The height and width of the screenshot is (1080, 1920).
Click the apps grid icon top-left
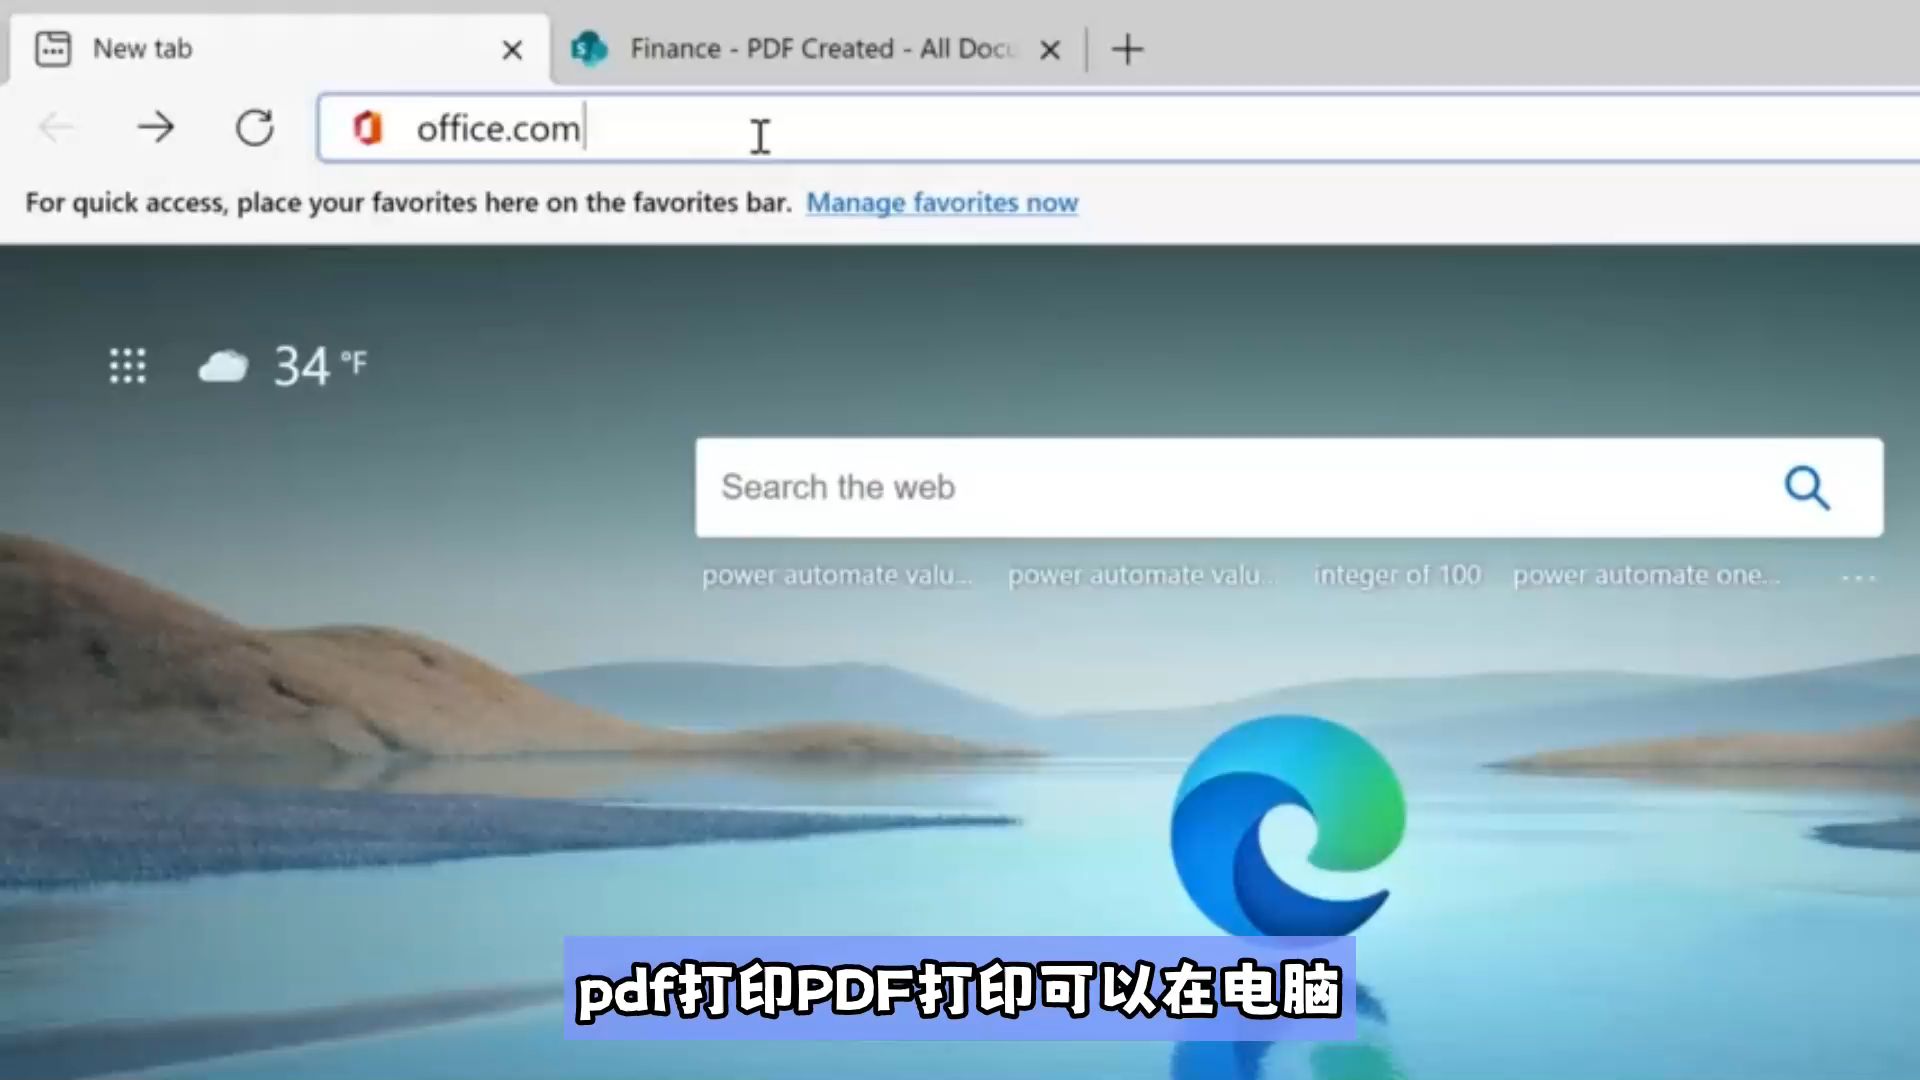click(128, 365)
